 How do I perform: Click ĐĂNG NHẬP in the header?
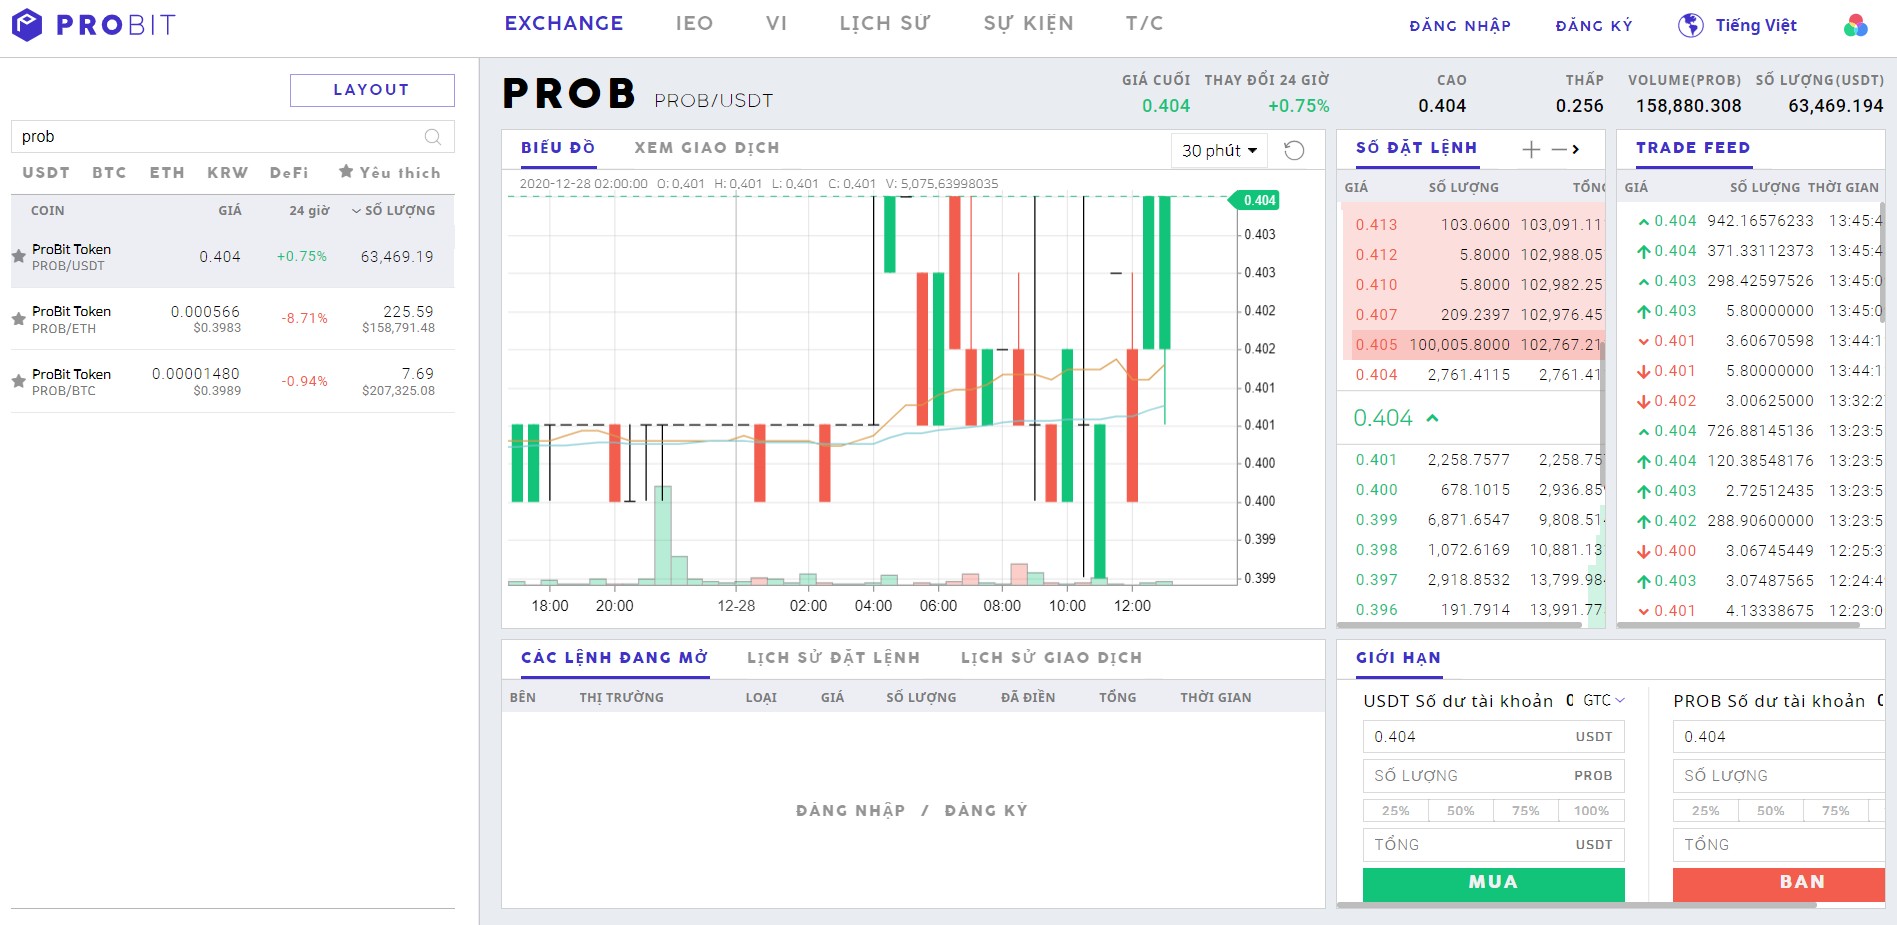point(1460,25)
